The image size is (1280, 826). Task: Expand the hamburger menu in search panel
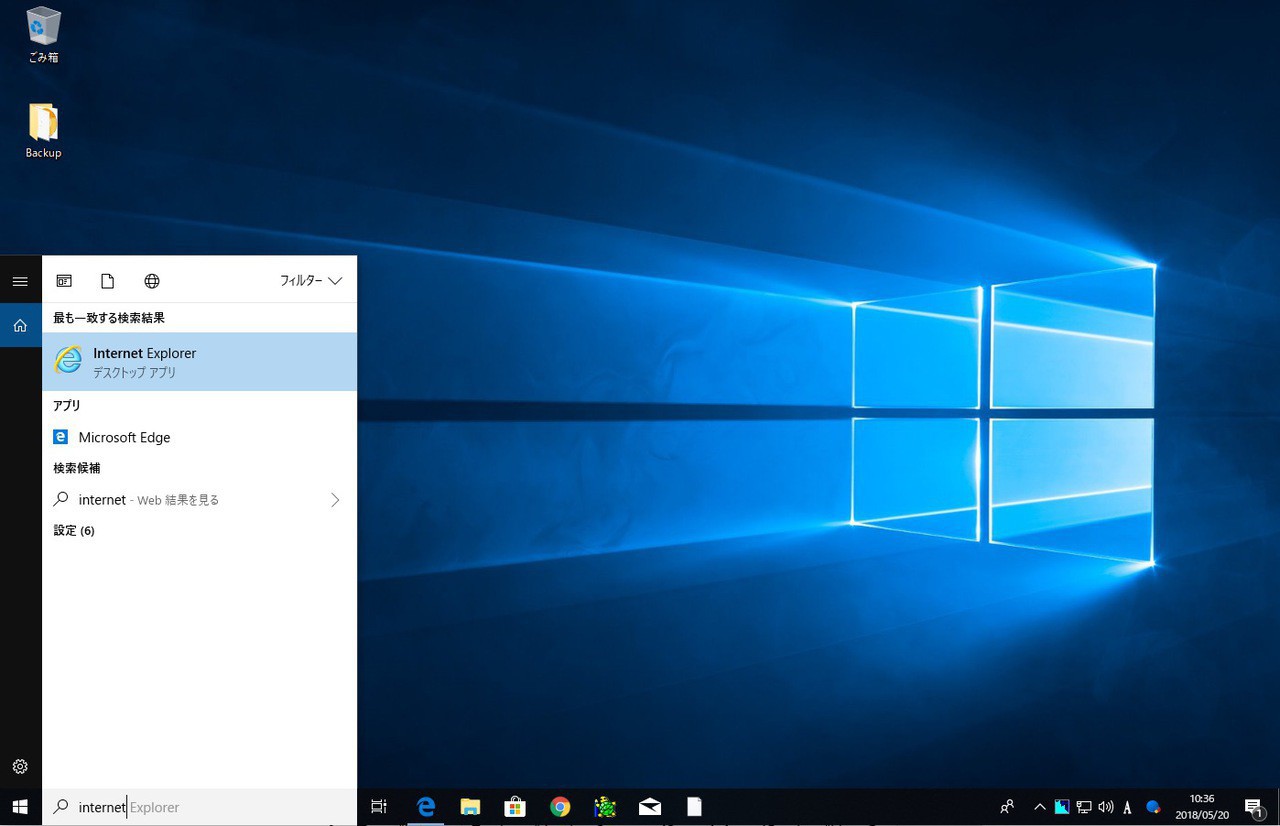pos(20,281)
